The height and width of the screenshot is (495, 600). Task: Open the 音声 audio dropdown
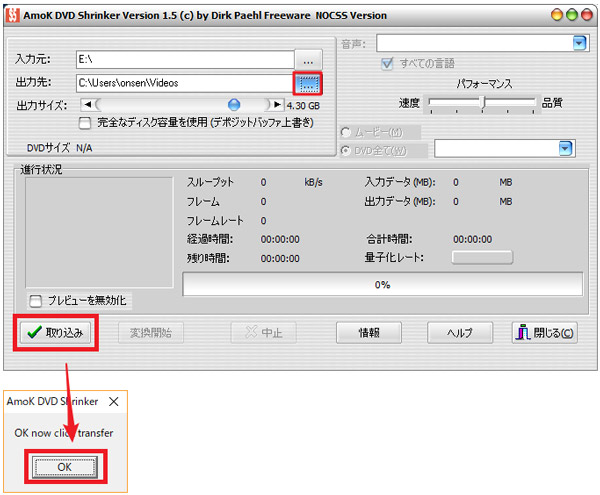click(579, 42)
